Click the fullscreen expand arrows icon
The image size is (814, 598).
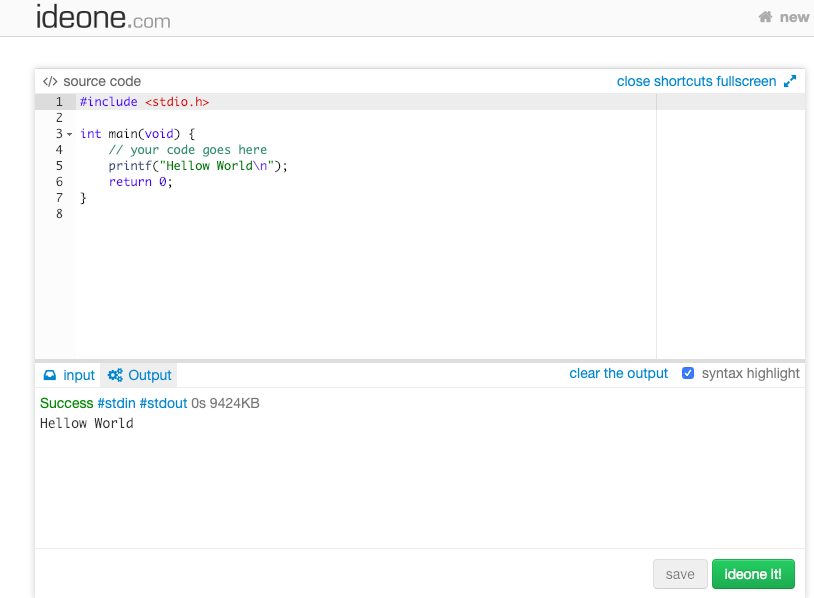coord(790,81)
